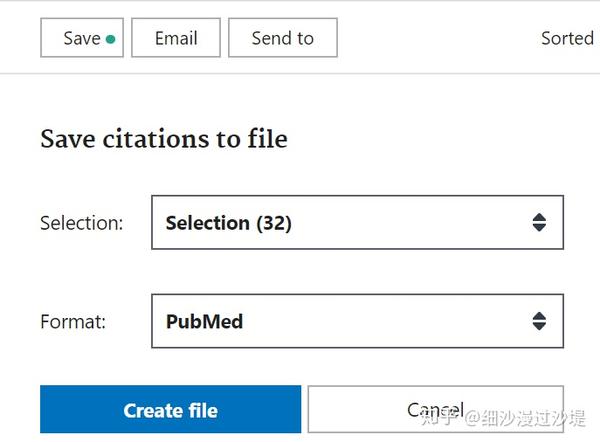Open the Format dropdown showing PubMed
Viewport: 600px width, 442px height.
[357, 321]
